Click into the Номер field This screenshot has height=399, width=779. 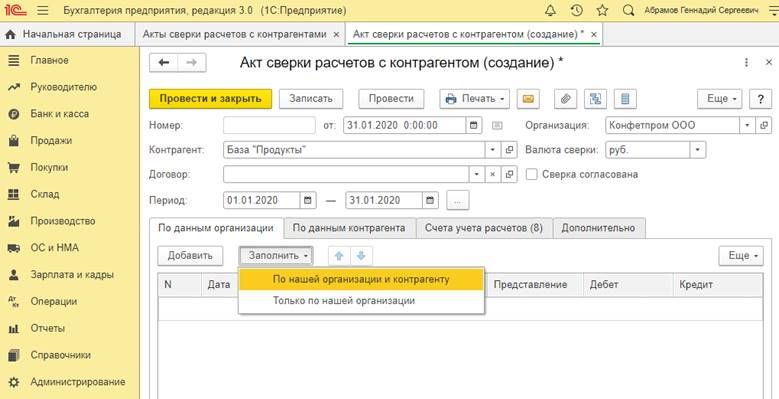pyautogui.click(x=269, y=126)
